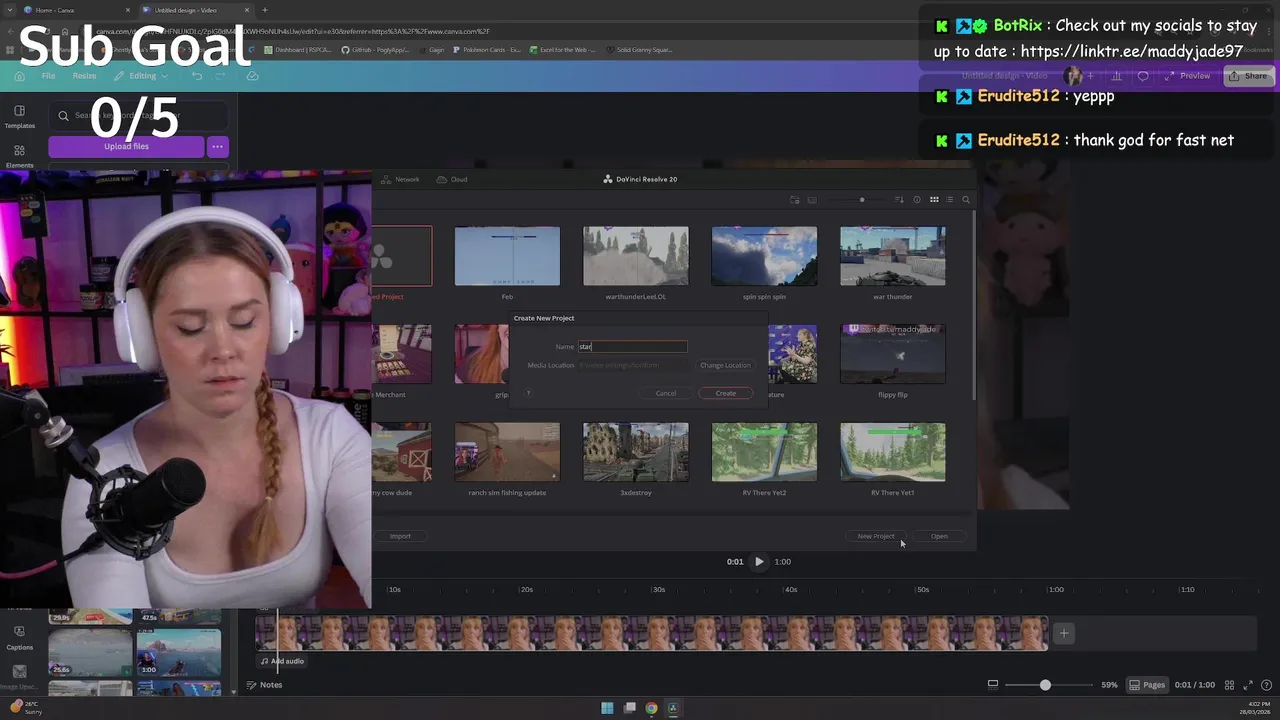This screenshot has width=1280, height=720.
Task: Select the 3xdestroy project thumbnail
Action: tap(636, 452)
